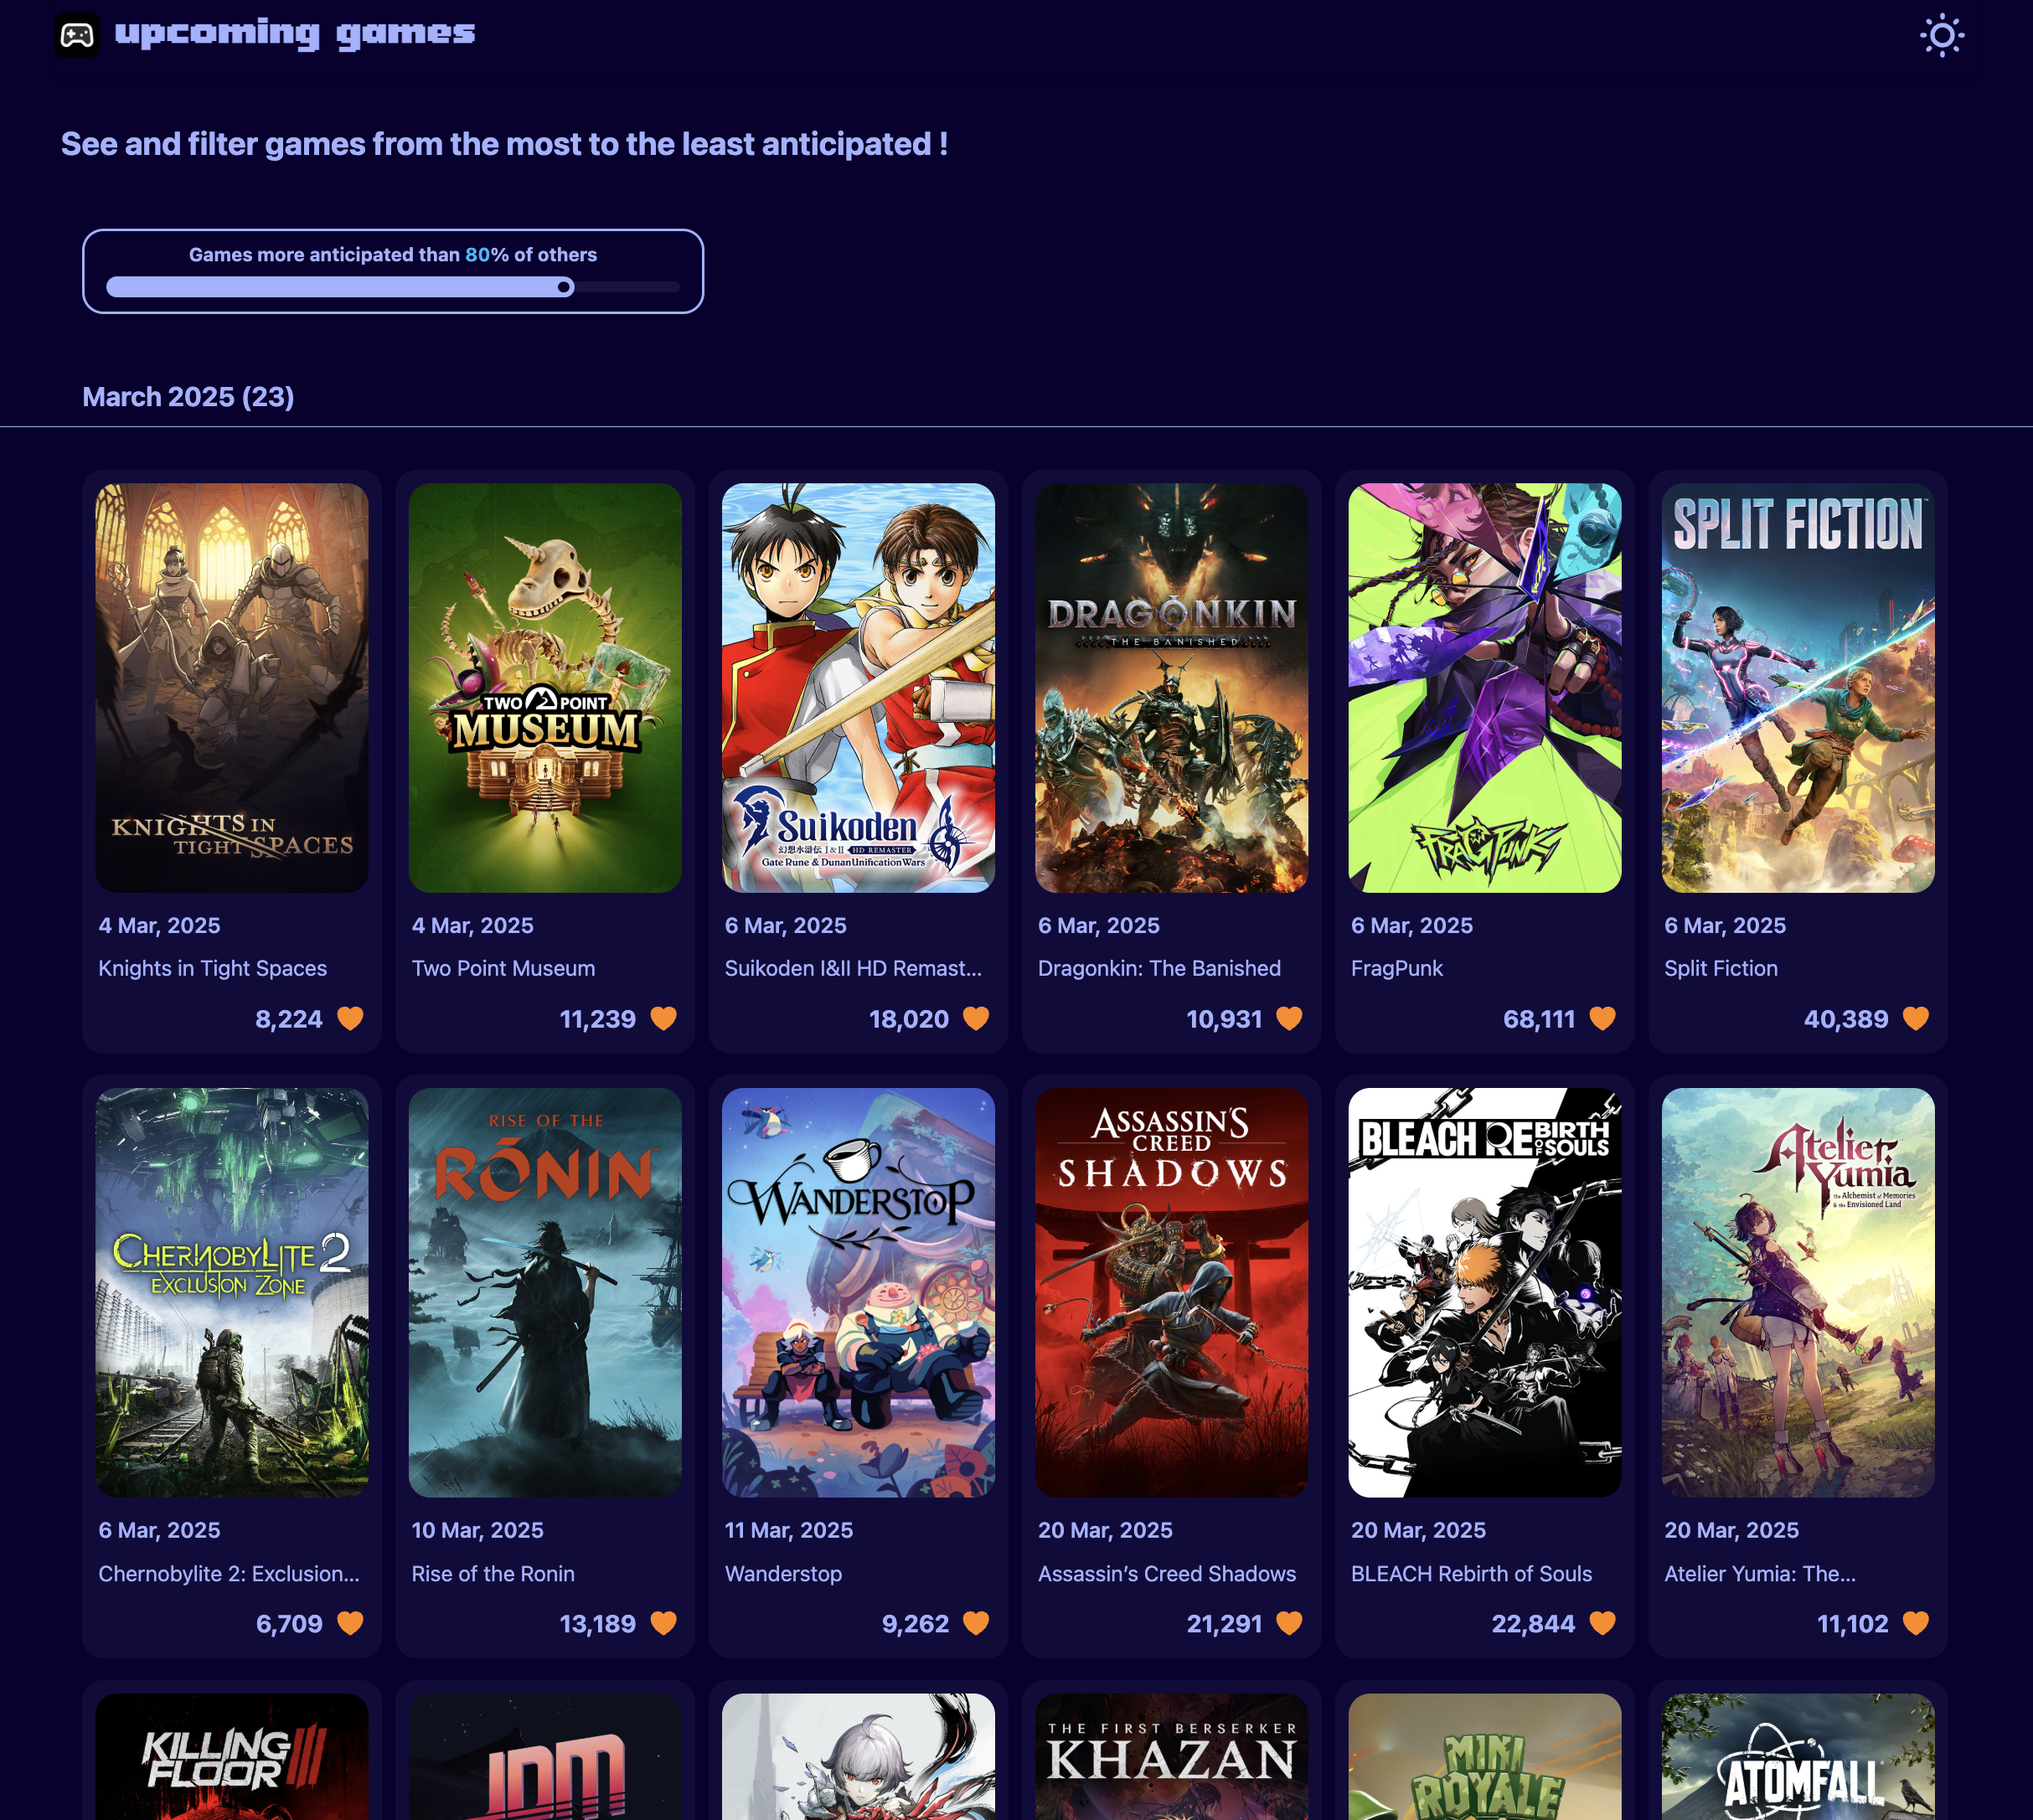Click the heart icon for Wanderstop
Screen dimensions: 2033x1820
pos(976,1623)
